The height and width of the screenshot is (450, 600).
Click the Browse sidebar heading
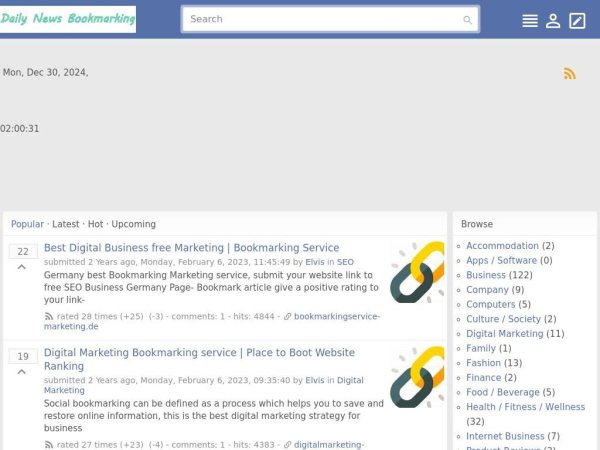point(477,224)
